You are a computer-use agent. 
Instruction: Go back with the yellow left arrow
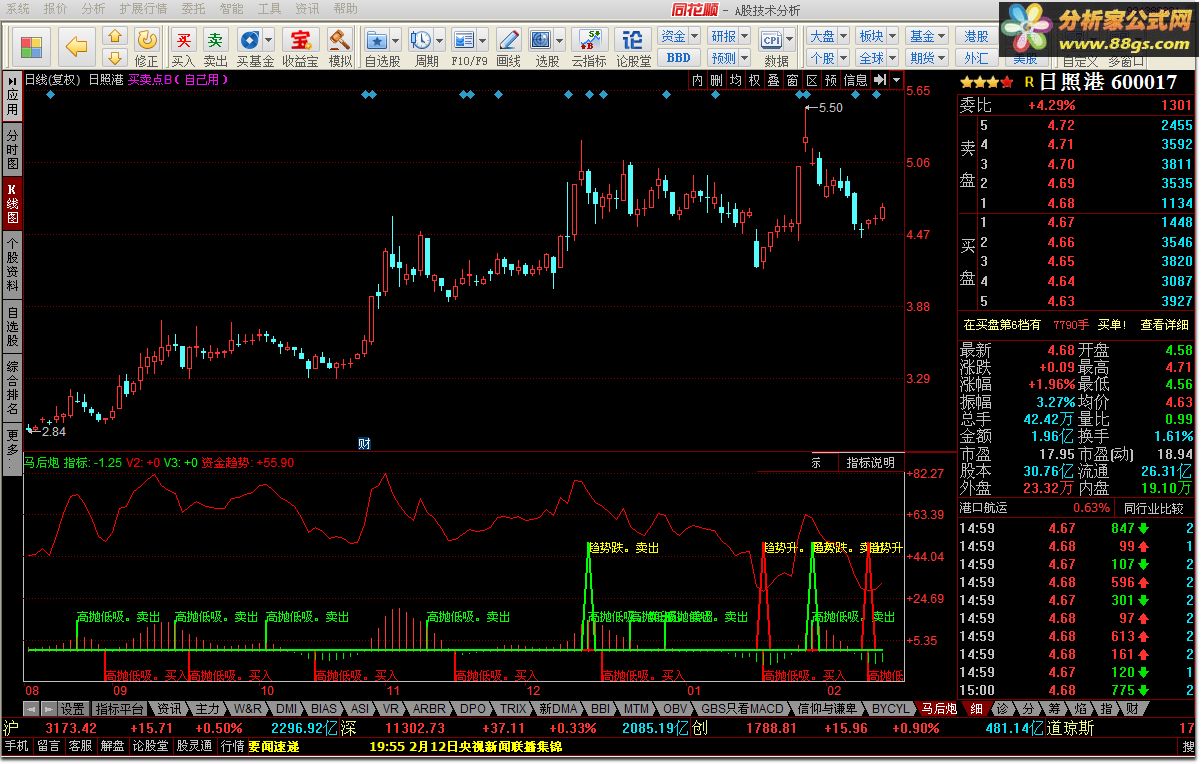[76, 45]
